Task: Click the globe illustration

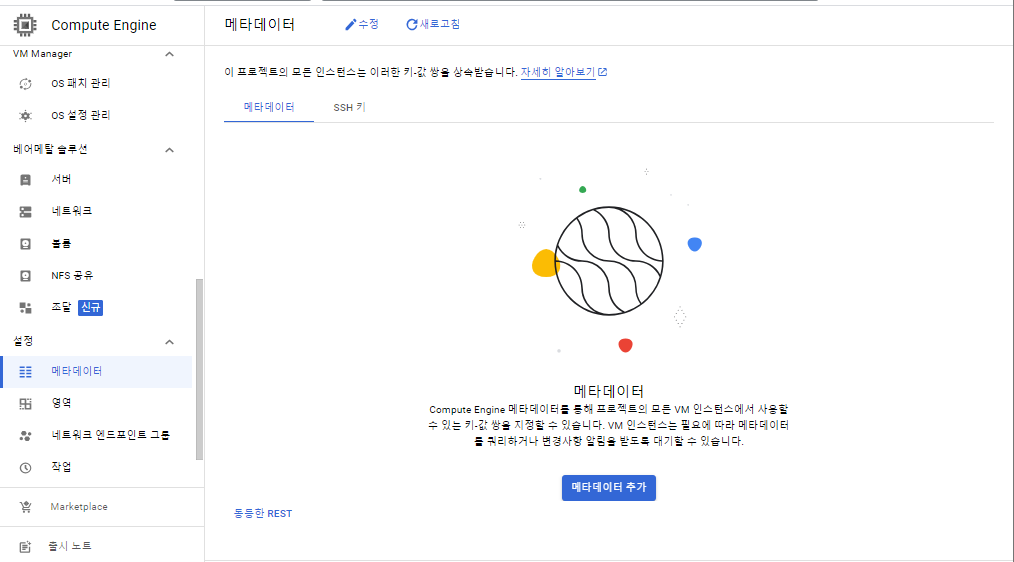Action: point(609,261)
